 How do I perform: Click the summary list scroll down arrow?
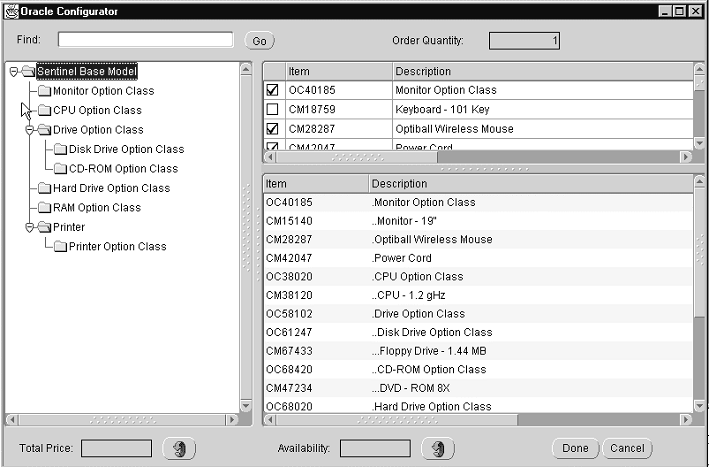699,406
